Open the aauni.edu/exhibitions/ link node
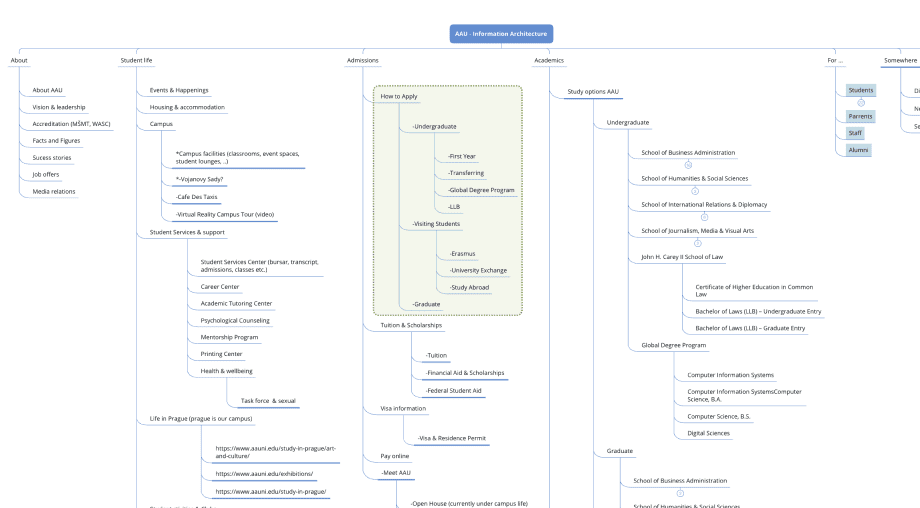This screenshot has height=508, width=920. tap(264, 474)
